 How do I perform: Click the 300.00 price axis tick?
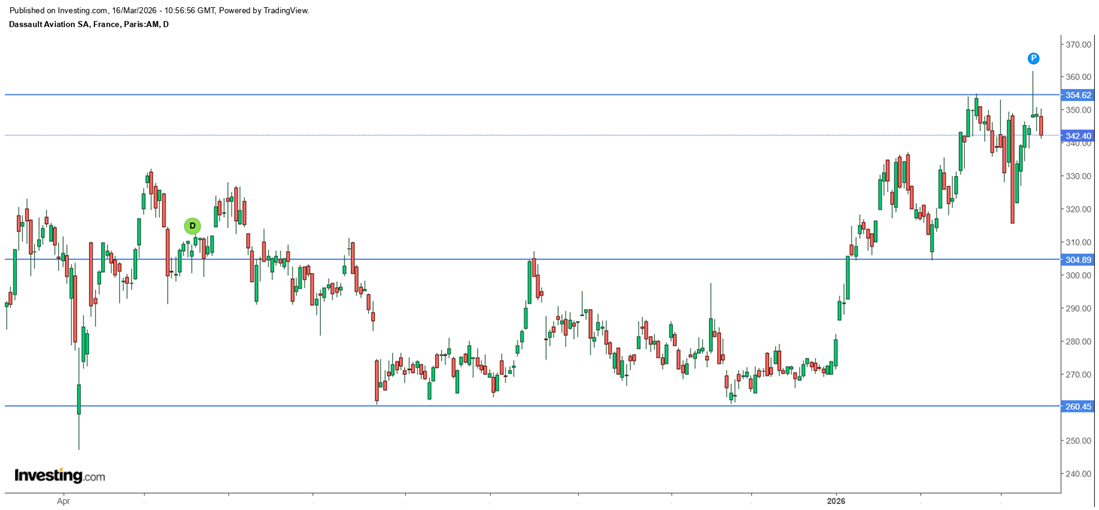(x=1077, y=276)
